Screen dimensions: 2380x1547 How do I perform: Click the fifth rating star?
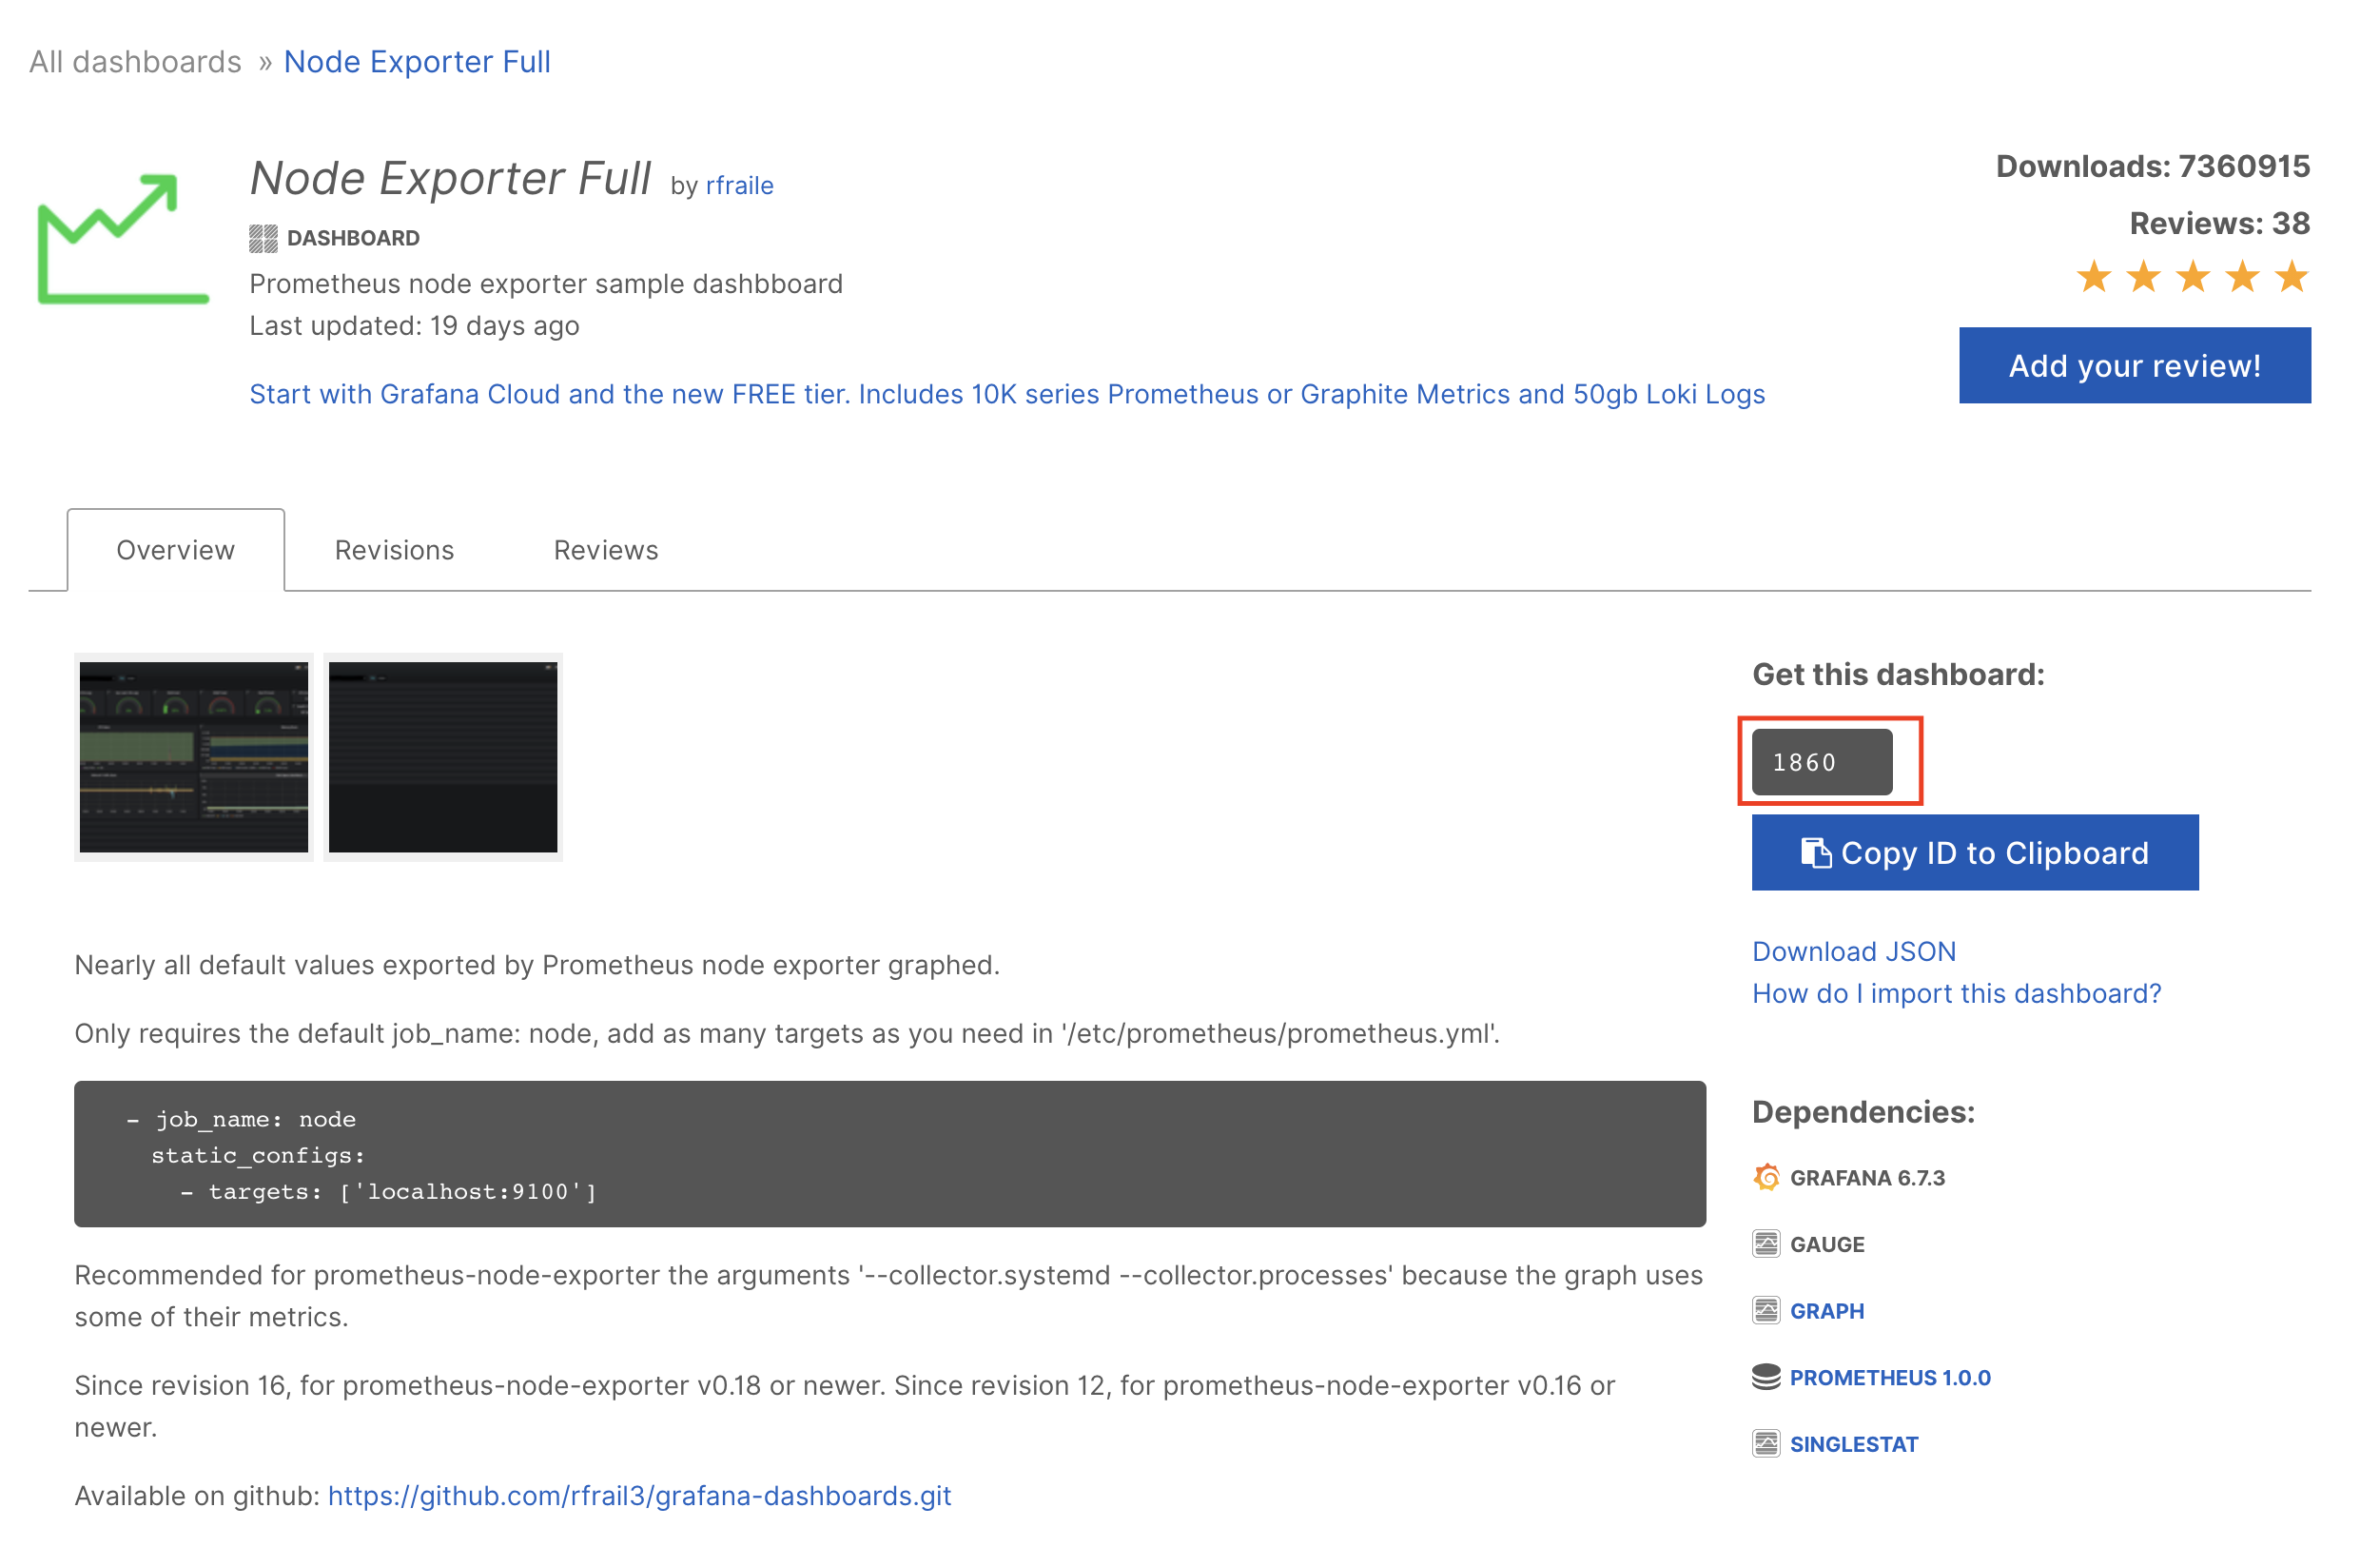click(2291, 277)
